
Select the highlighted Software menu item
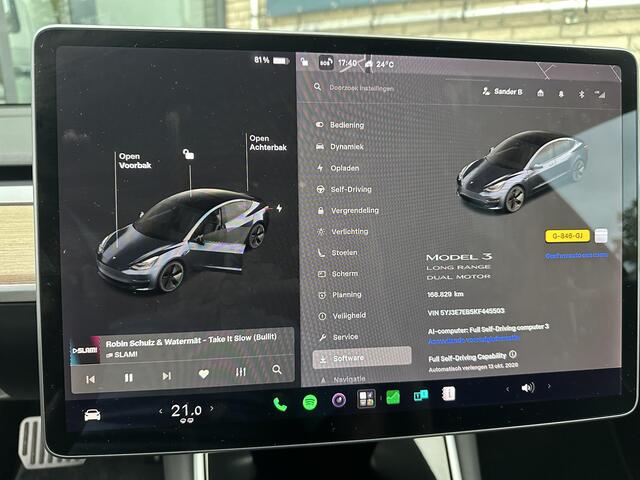tap(362, 358)
